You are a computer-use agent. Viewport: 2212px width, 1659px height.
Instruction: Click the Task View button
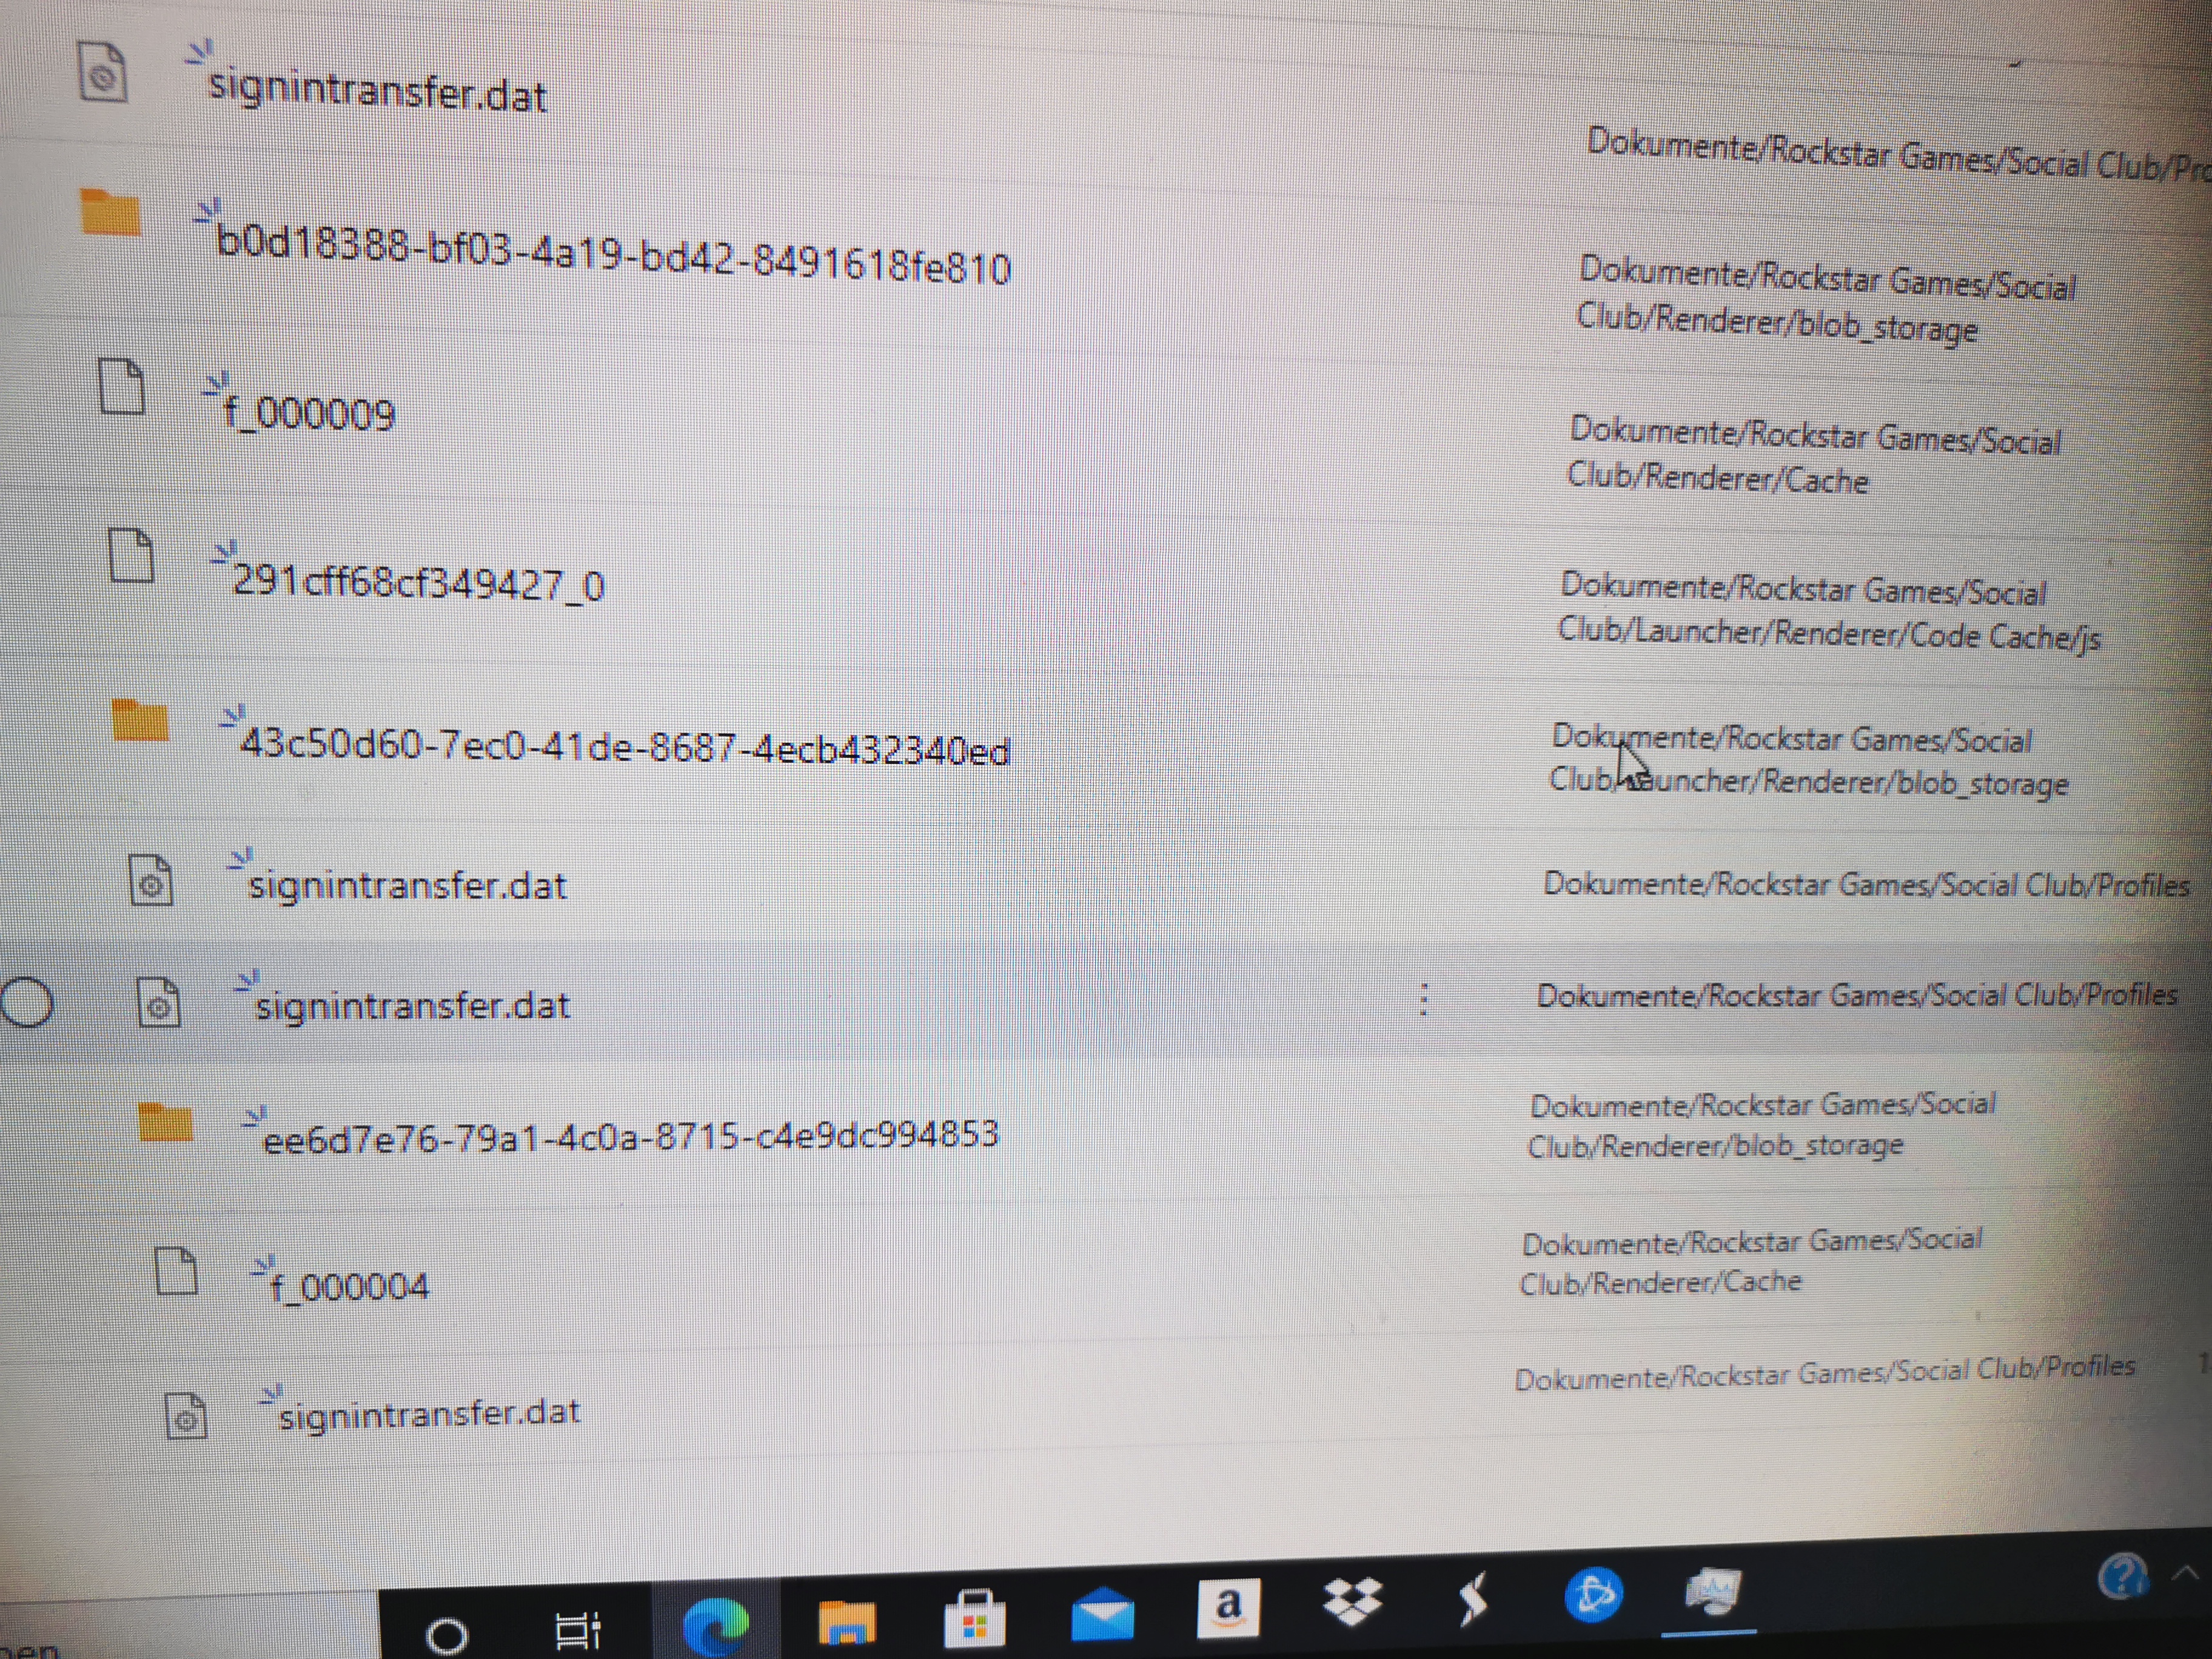577,1631
